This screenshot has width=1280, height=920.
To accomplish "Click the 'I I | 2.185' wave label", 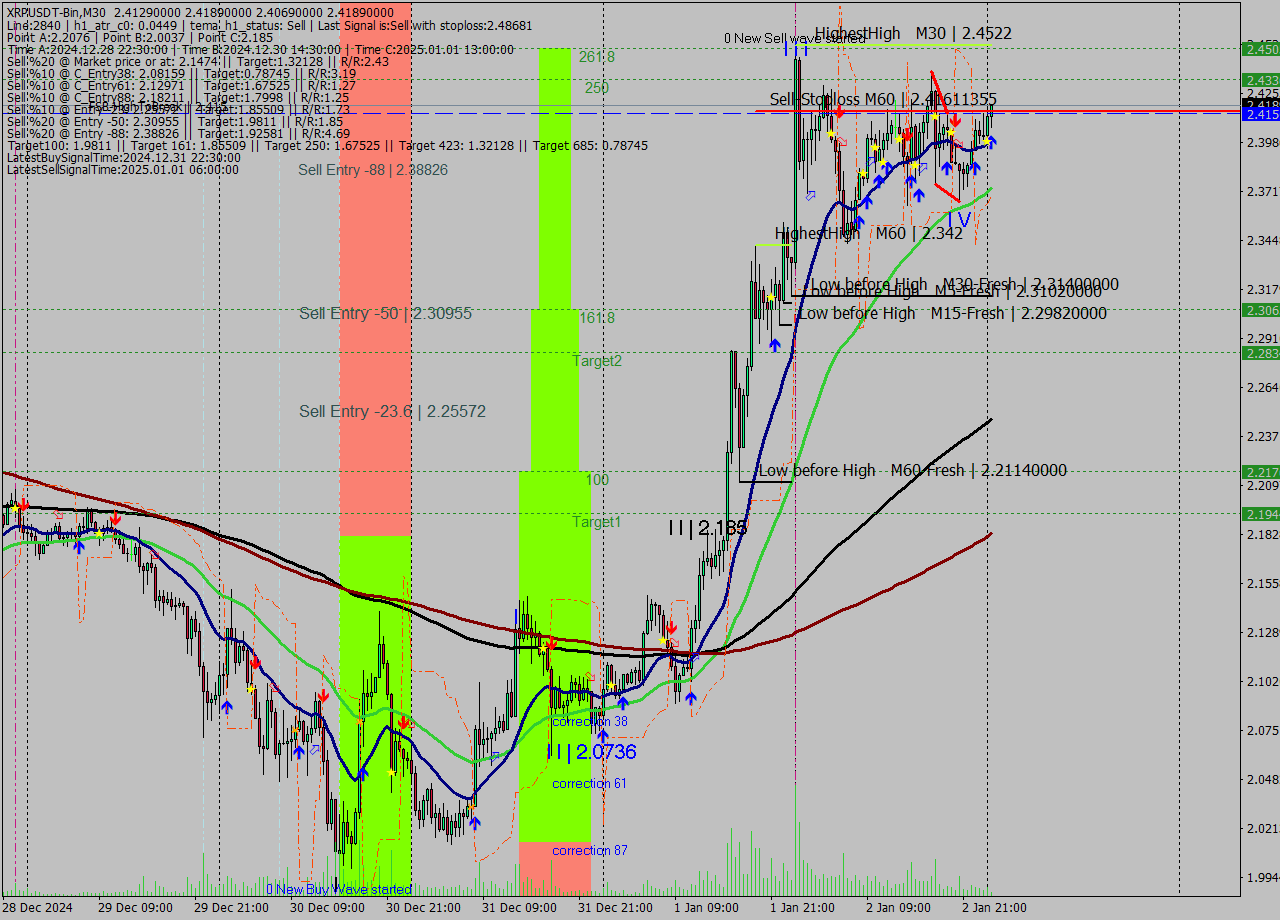I will [708, 528].
